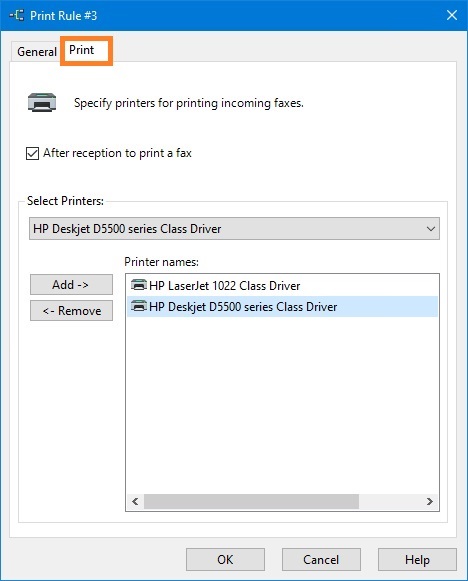This screenshot has height=581, width=468.
Task: Click the scroll left arrow in printer list
Action: pos(135,501)
